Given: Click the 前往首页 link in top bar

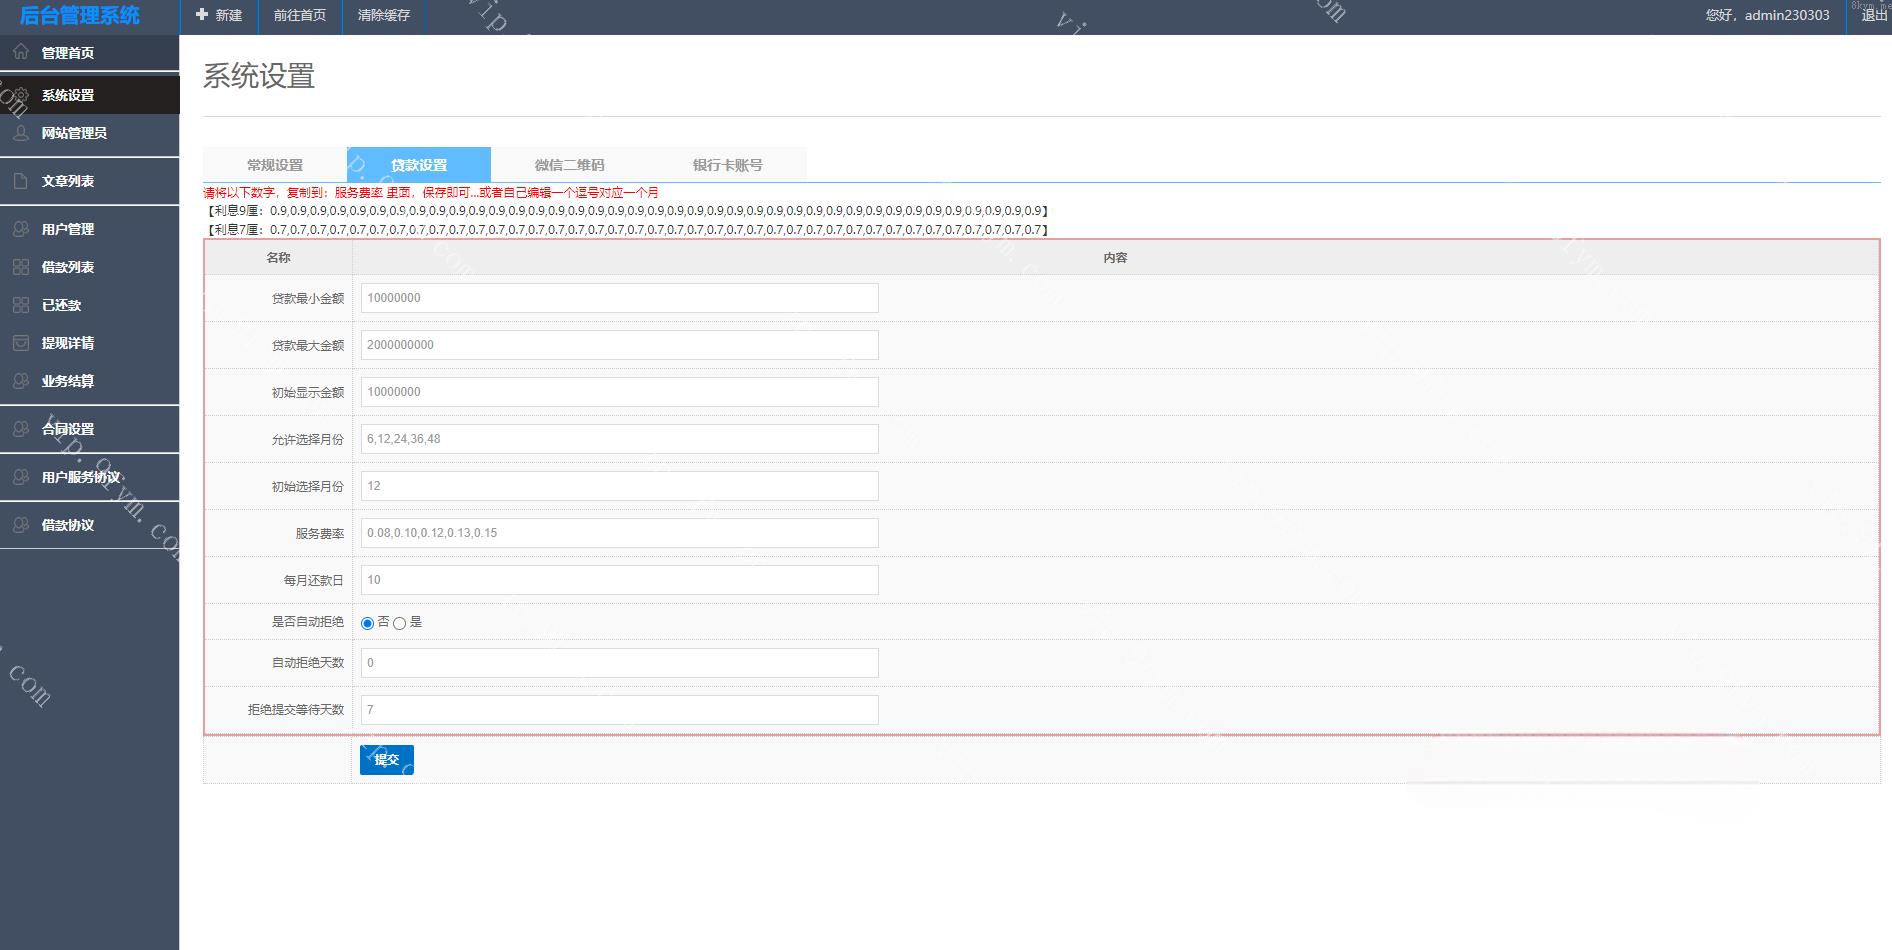Looking at the screenshot, I should 300,15.
